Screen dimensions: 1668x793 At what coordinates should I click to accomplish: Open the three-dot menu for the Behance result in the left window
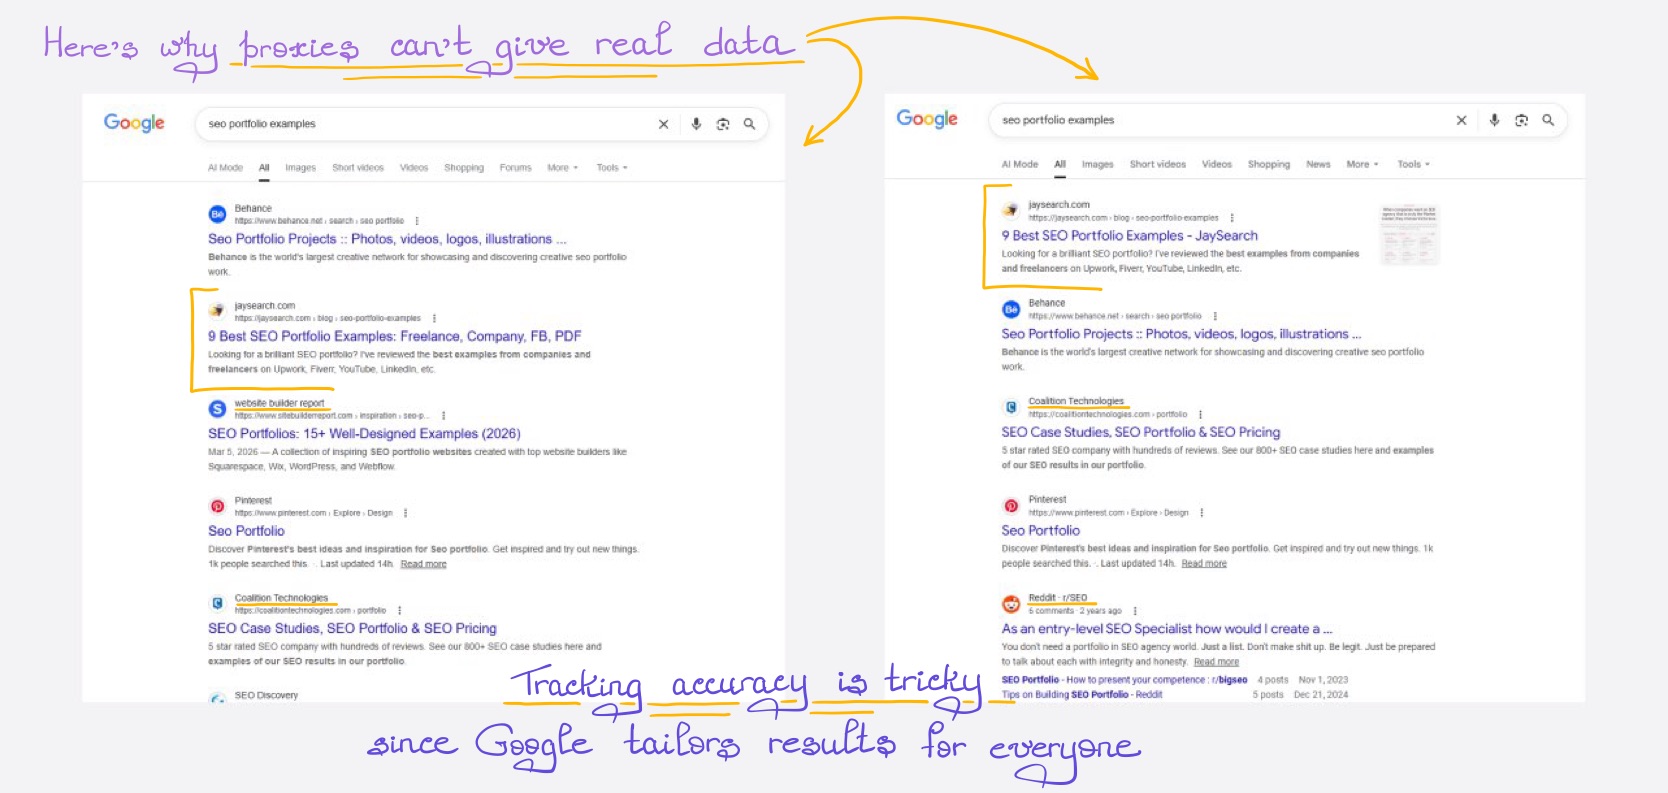(417, 221)
